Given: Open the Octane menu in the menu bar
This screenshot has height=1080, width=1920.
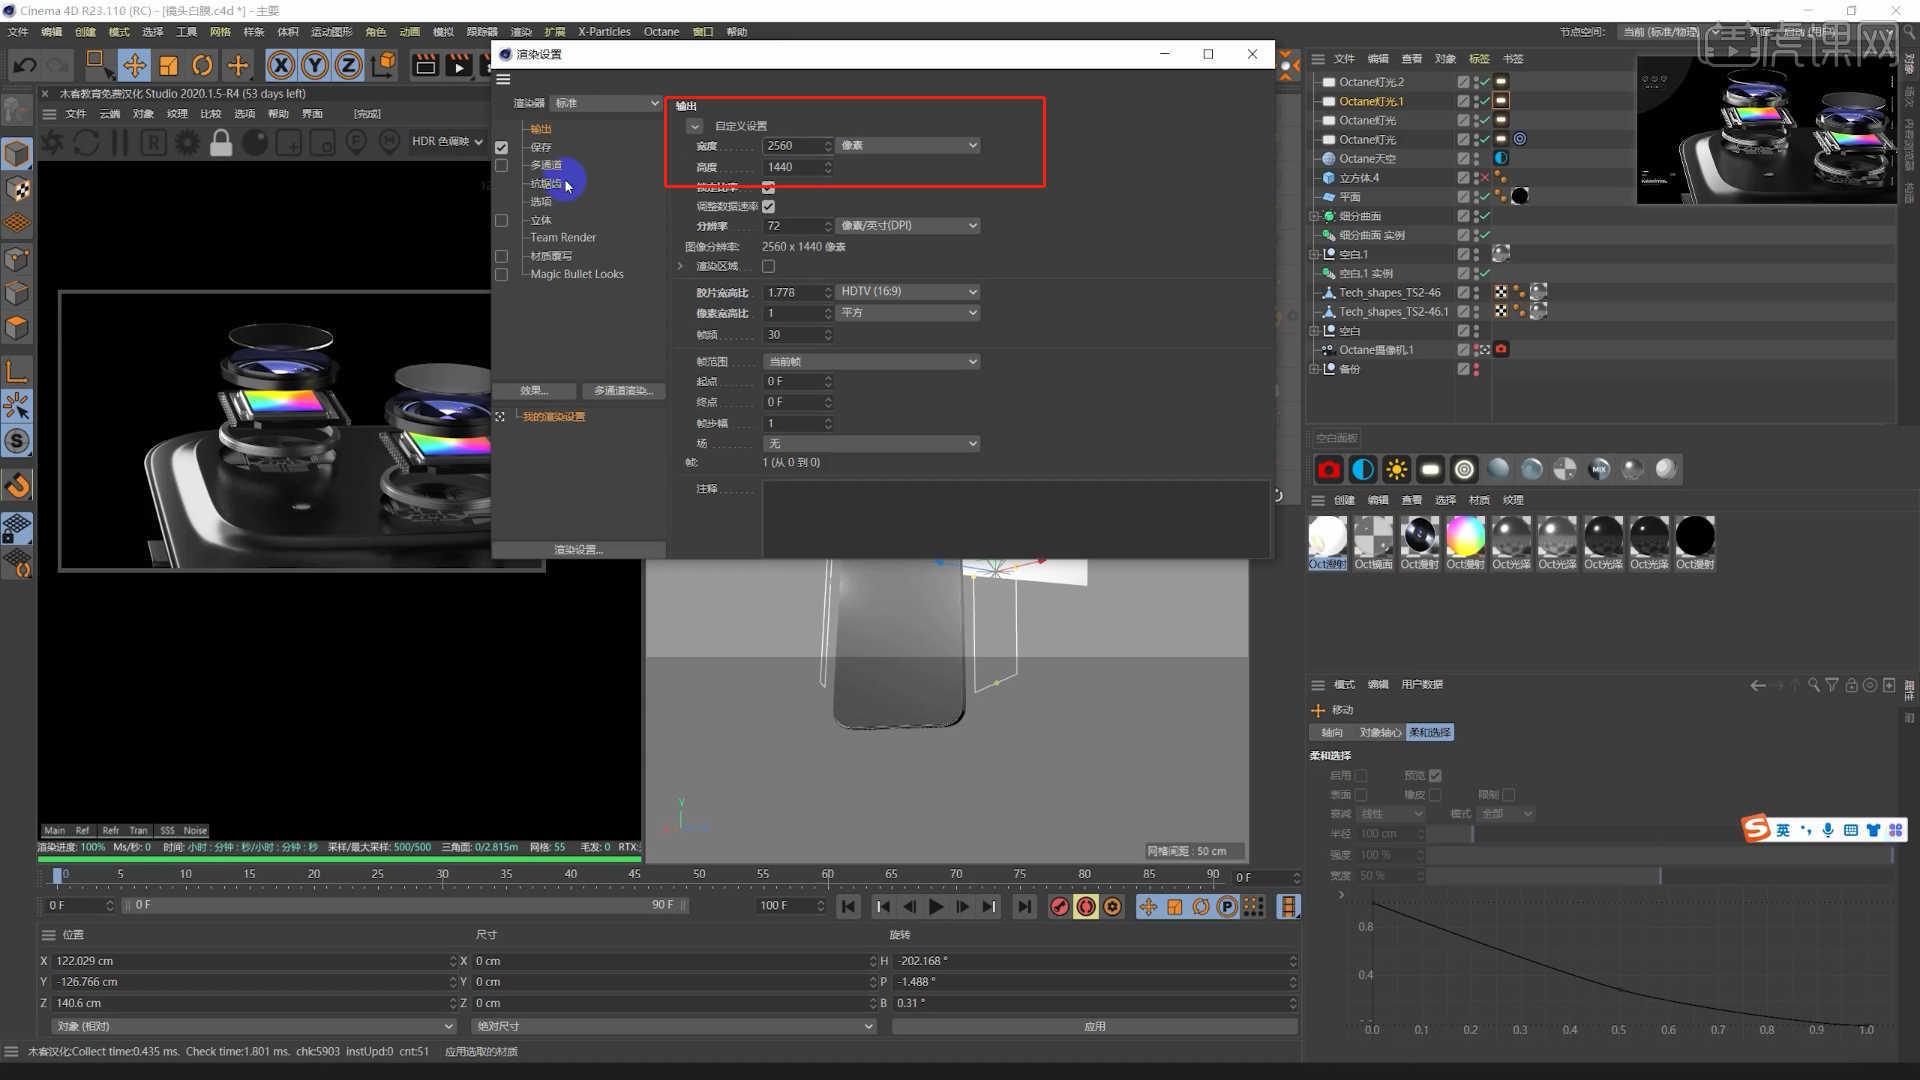Looking at the screenshot, I should click(661, 31).
